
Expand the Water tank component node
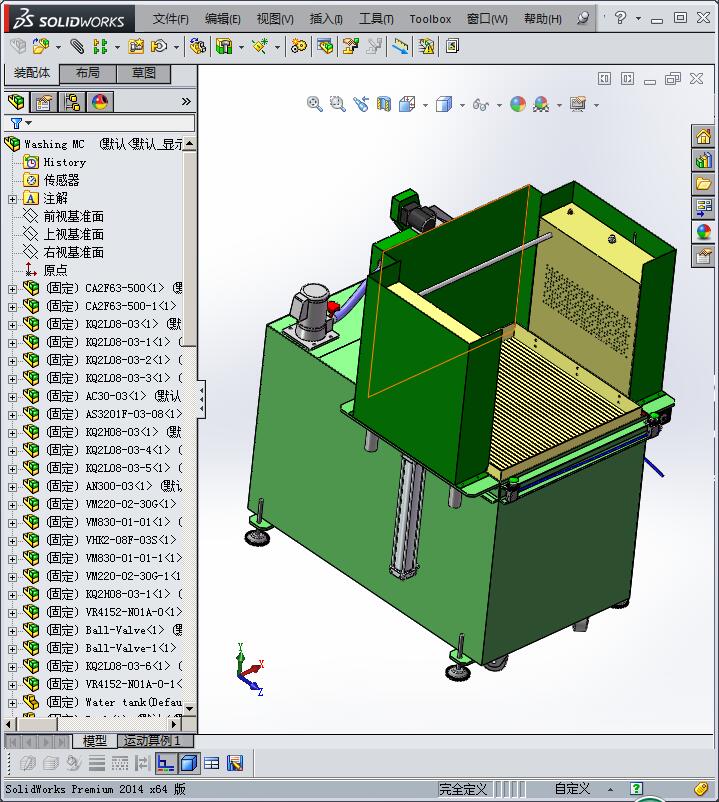point(12,703)
